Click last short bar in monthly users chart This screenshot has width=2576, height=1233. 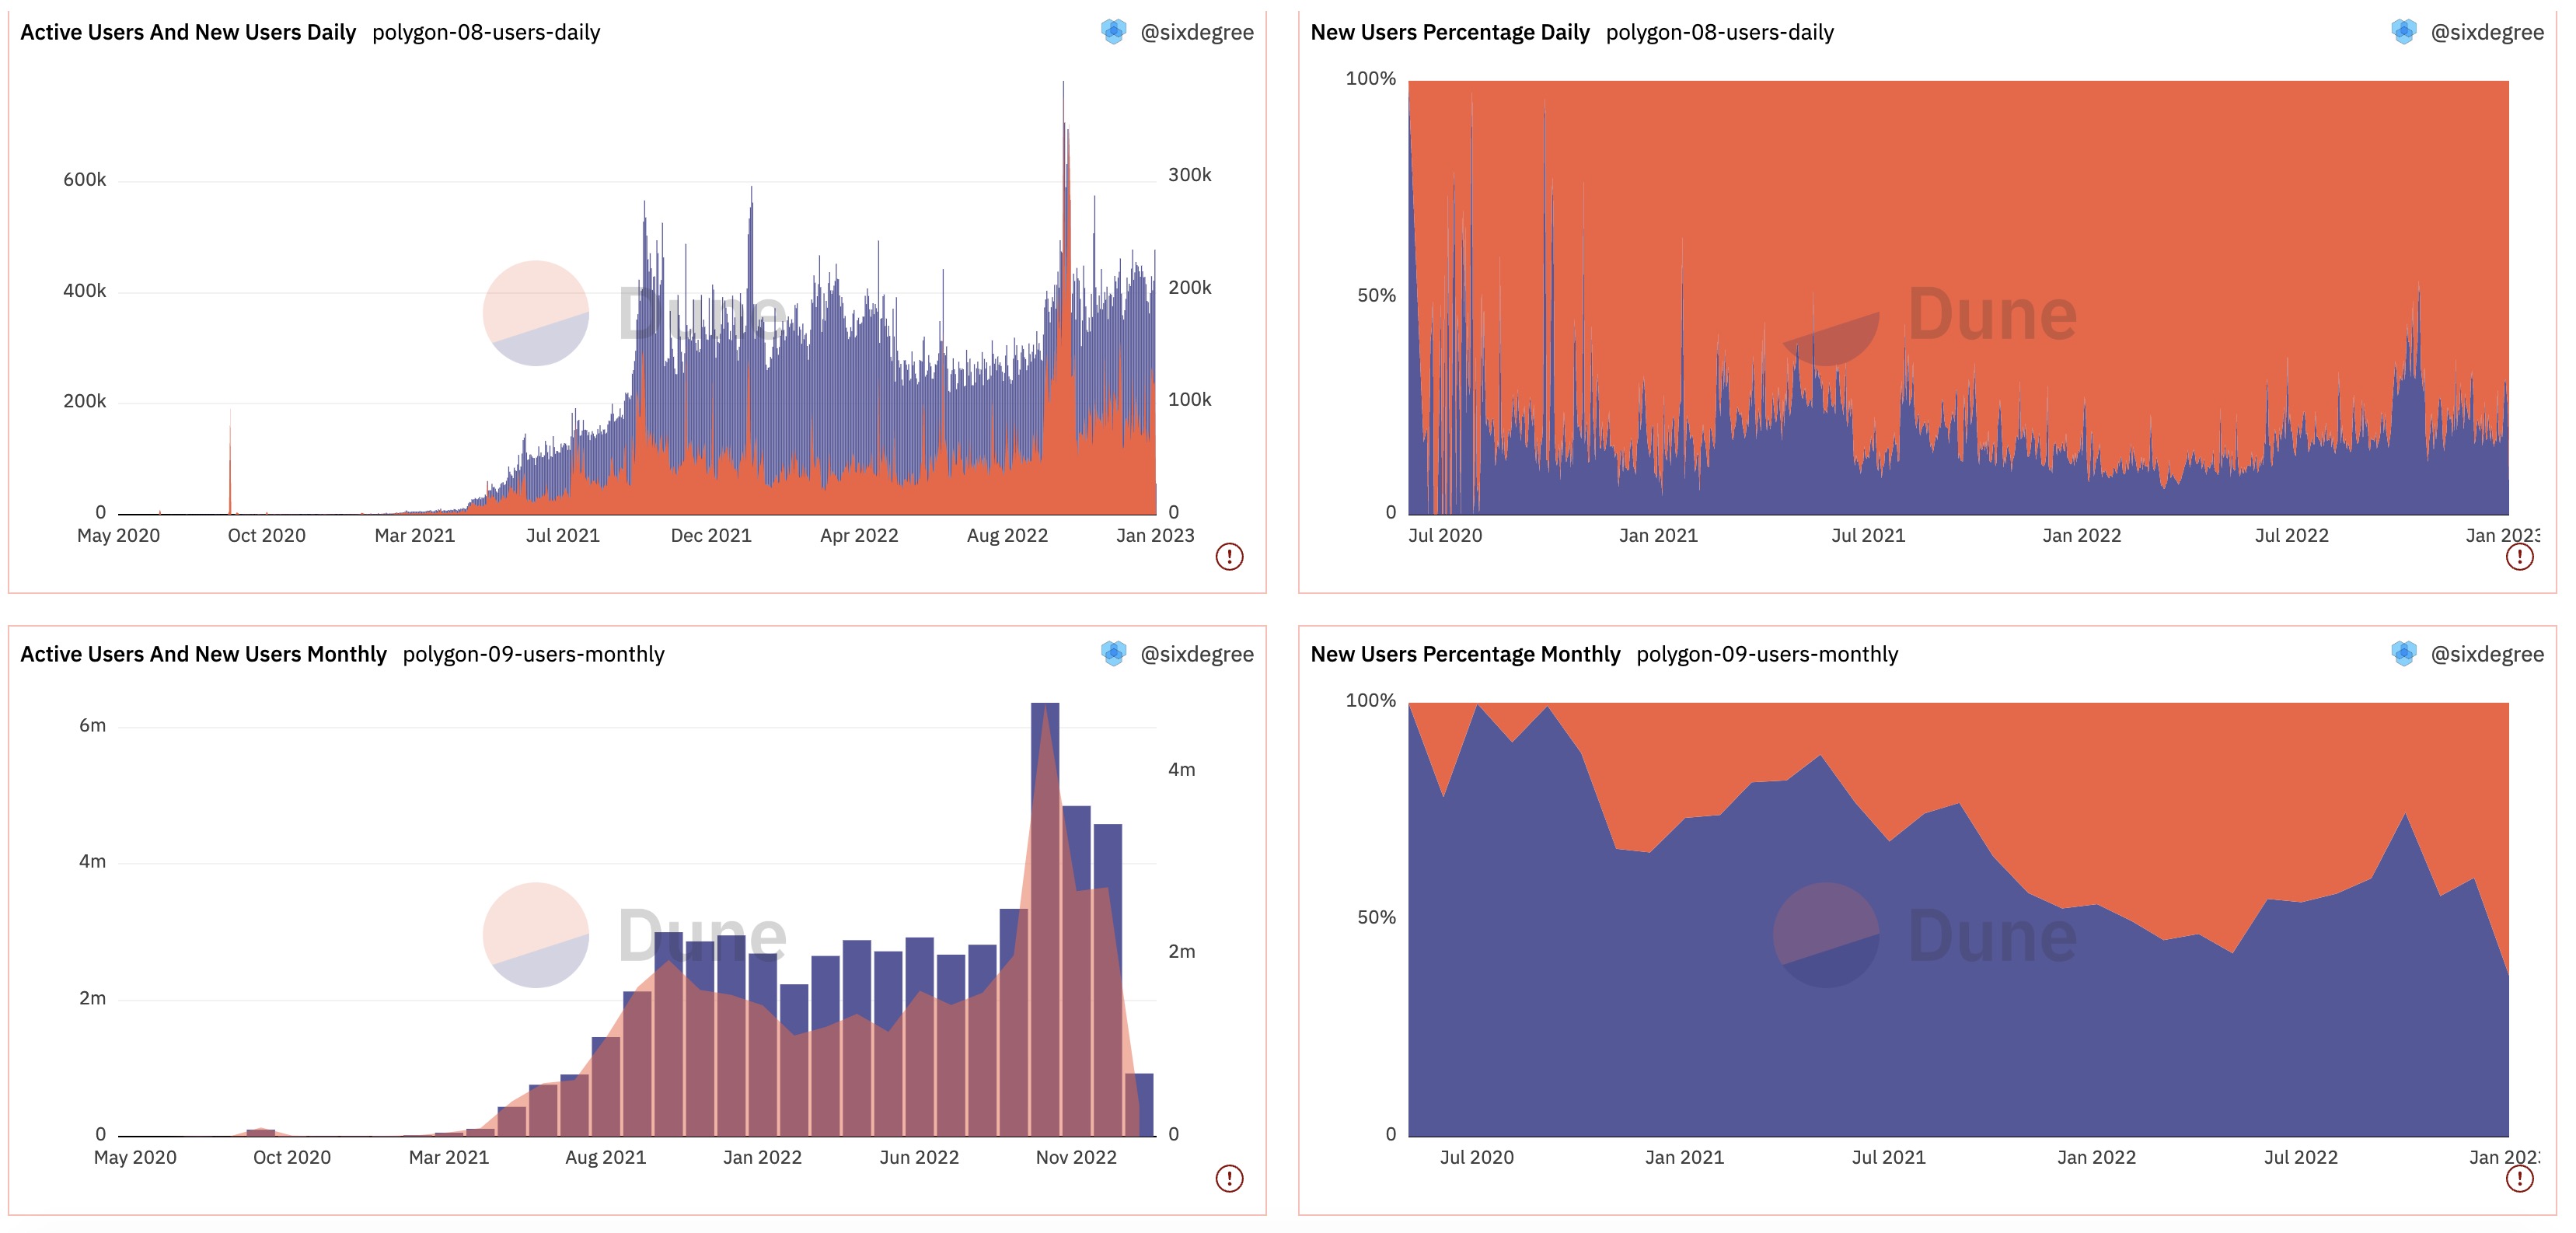click(1139, 1105)
